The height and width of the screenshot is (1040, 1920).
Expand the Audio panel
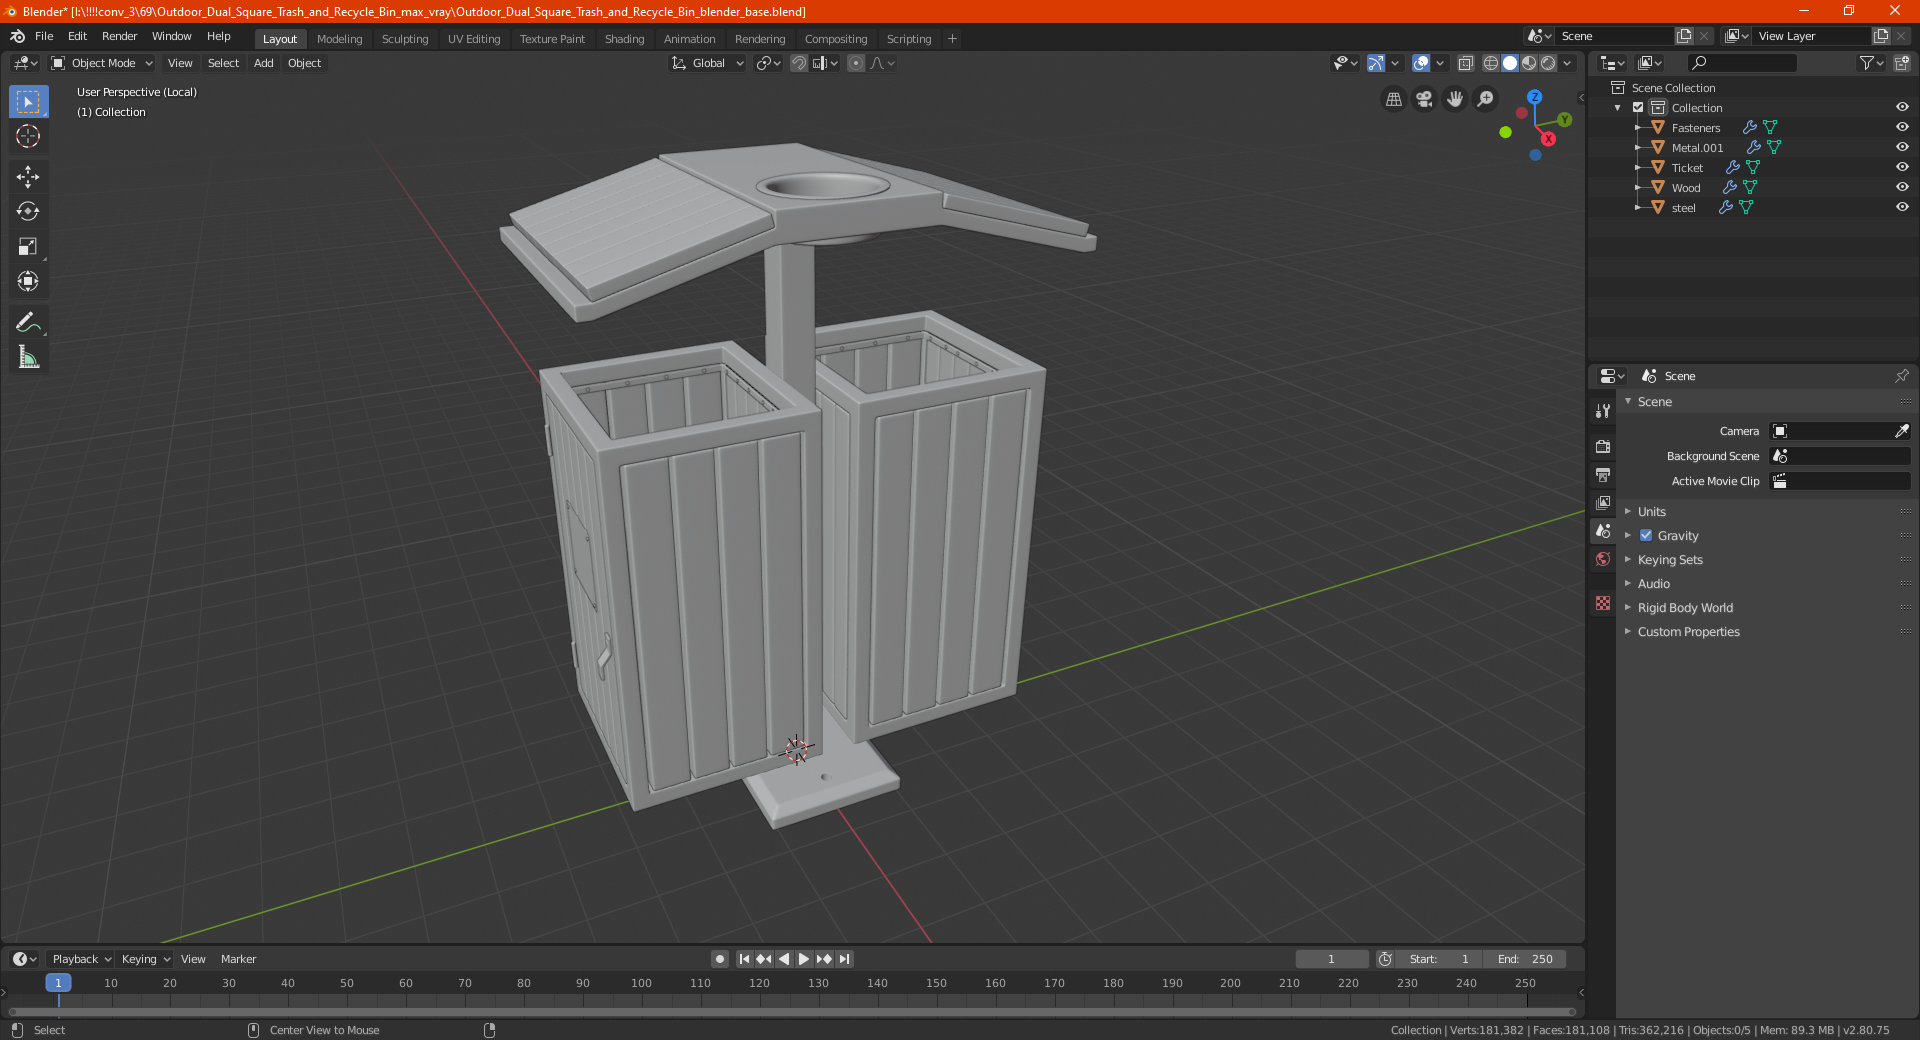[1653, 583]
